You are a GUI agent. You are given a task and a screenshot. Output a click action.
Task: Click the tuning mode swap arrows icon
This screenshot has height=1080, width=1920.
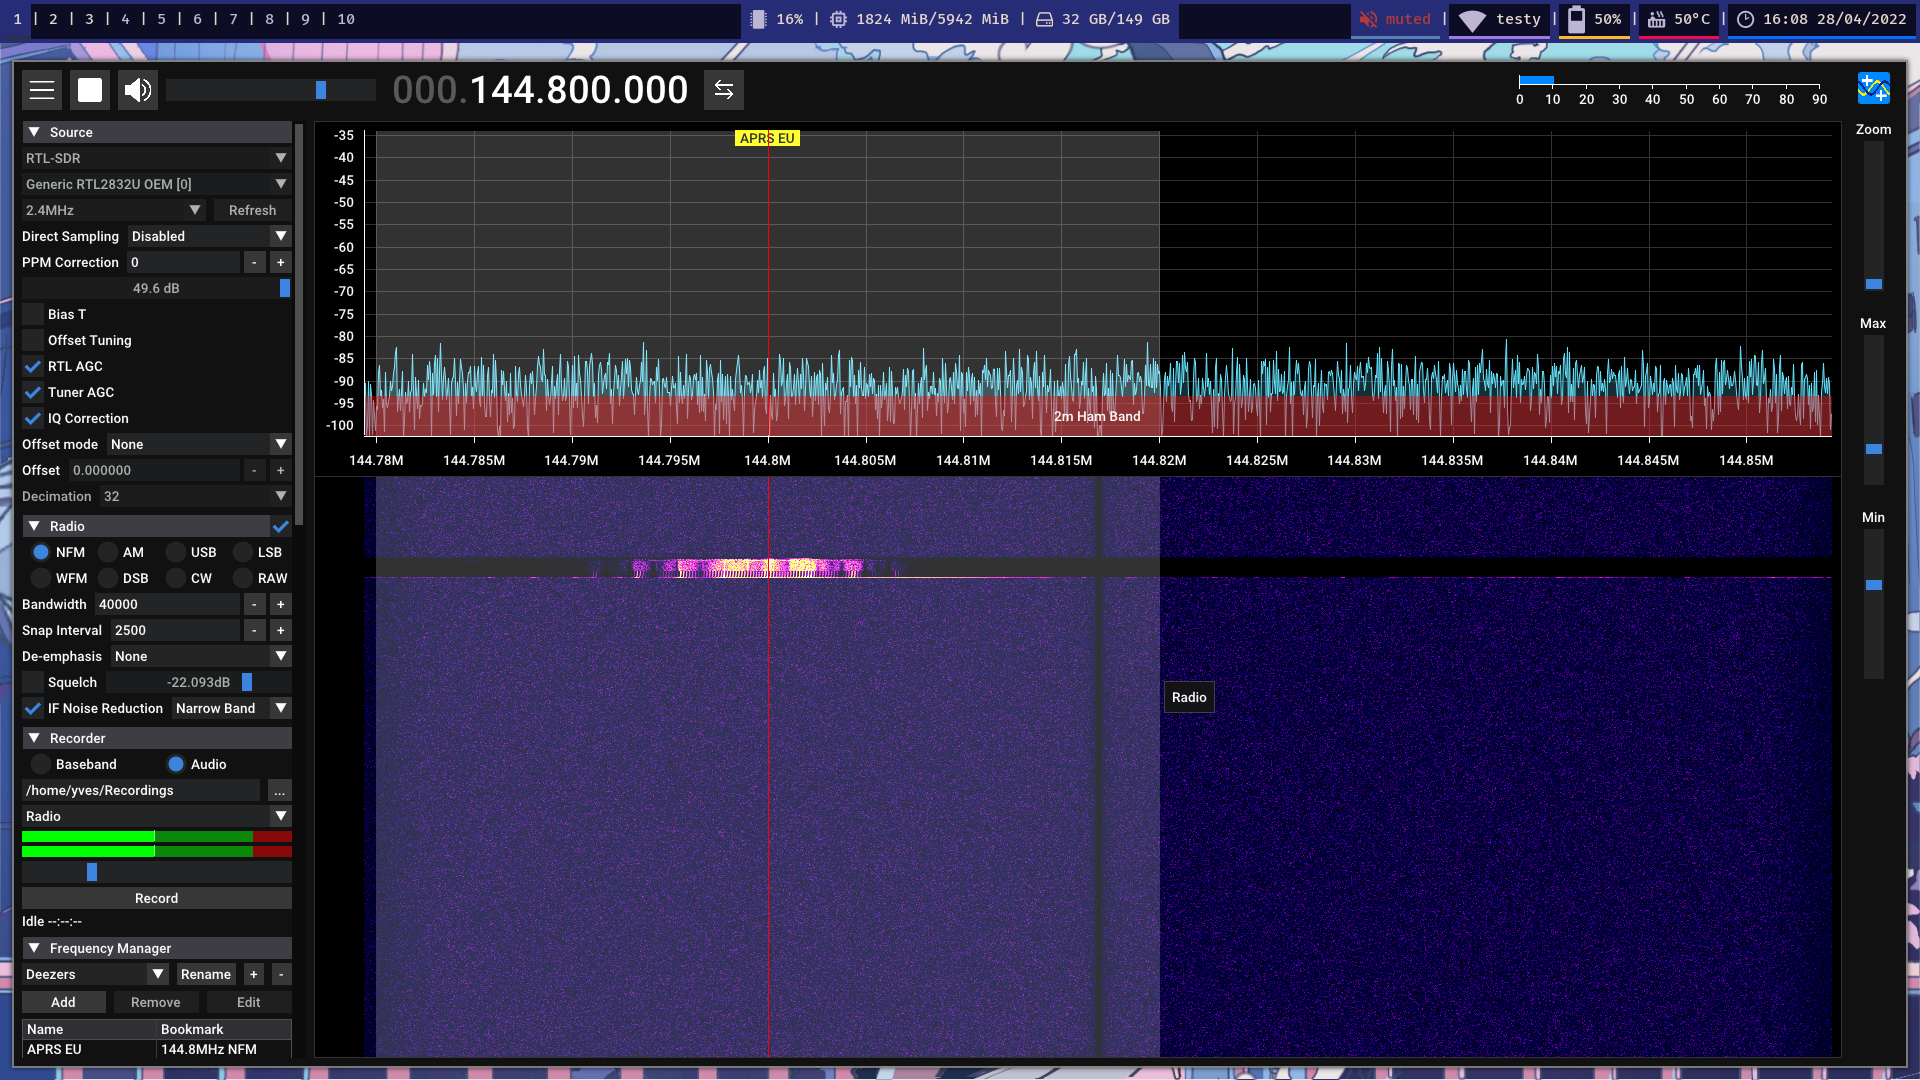[724, 90]
